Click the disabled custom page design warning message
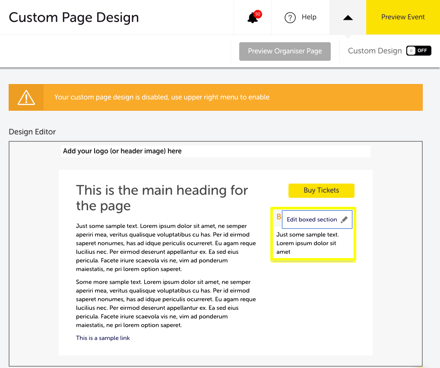The width and height of the screenshot is (440, 368). coord(162,97)
